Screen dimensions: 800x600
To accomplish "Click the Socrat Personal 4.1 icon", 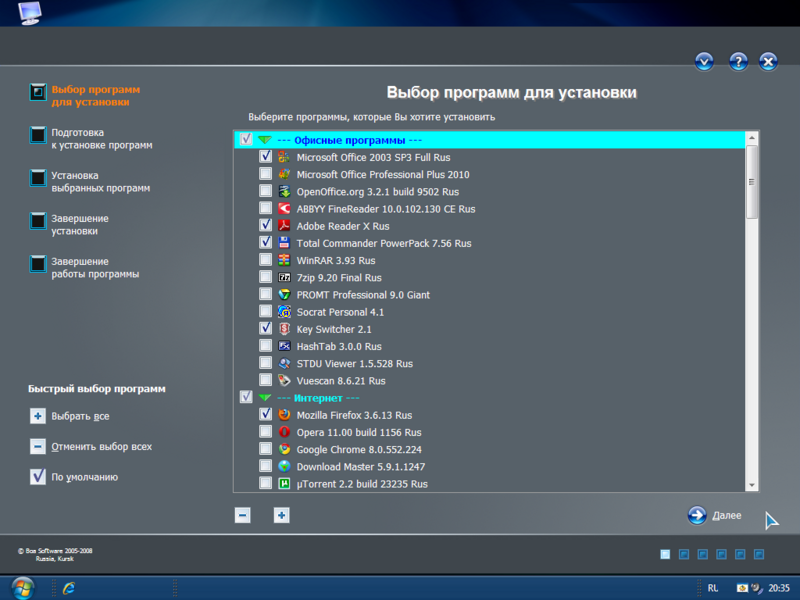I will [x=284, y=312].
